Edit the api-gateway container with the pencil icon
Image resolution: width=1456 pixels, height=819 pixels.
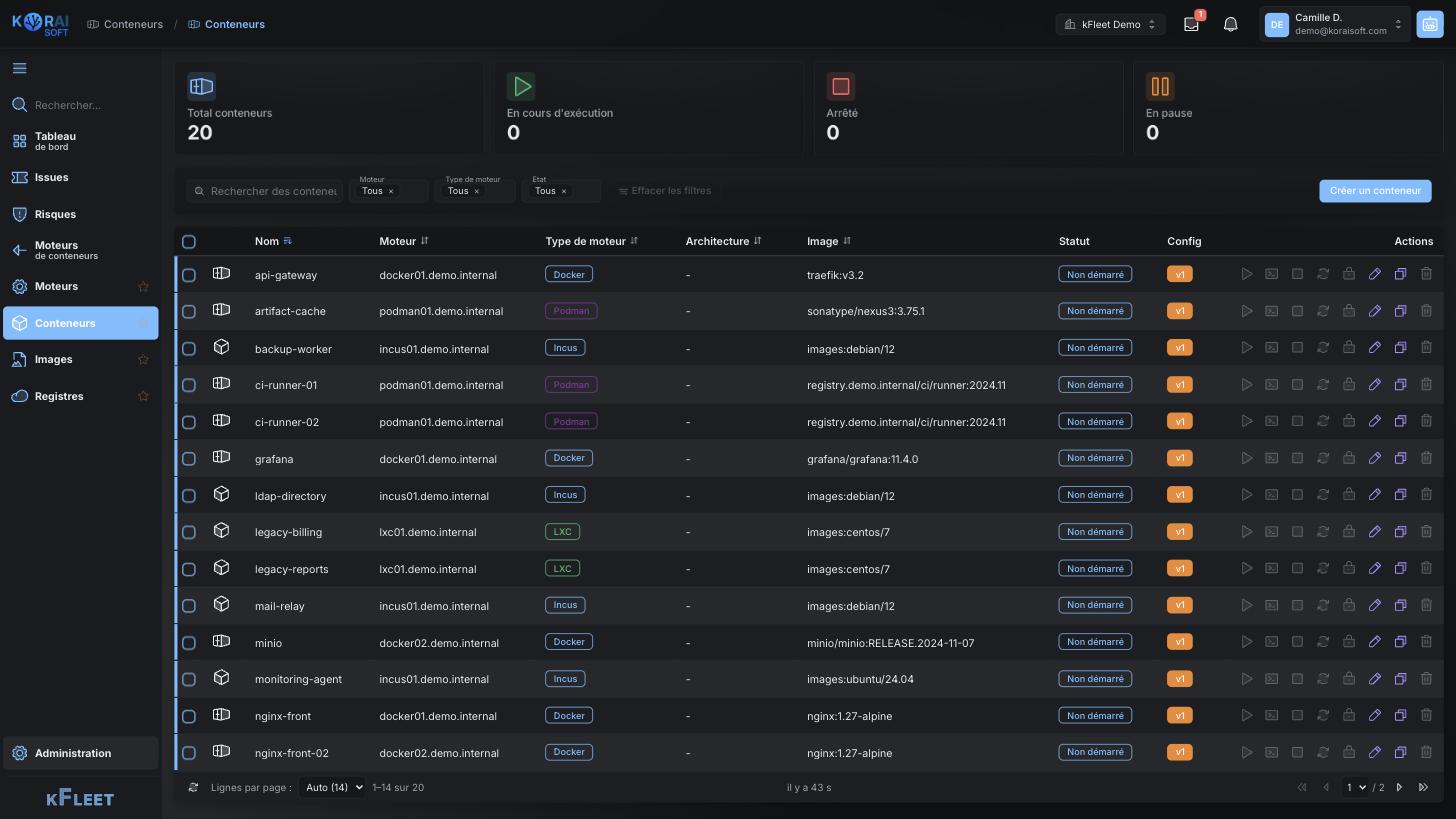[x=1374, y=274]
